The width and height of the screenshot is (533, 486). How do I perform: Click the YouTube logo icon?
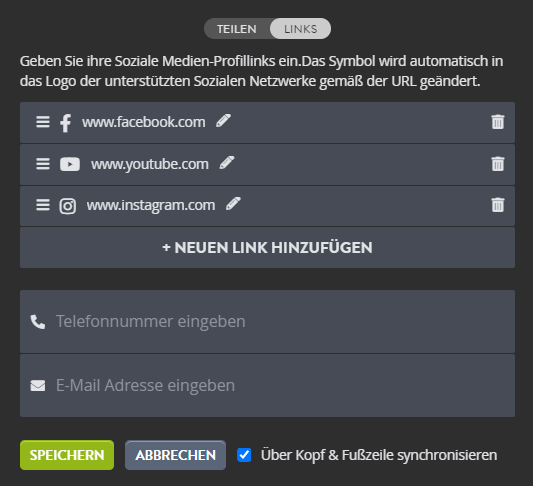pyautogui.click(x=70, y=164)
